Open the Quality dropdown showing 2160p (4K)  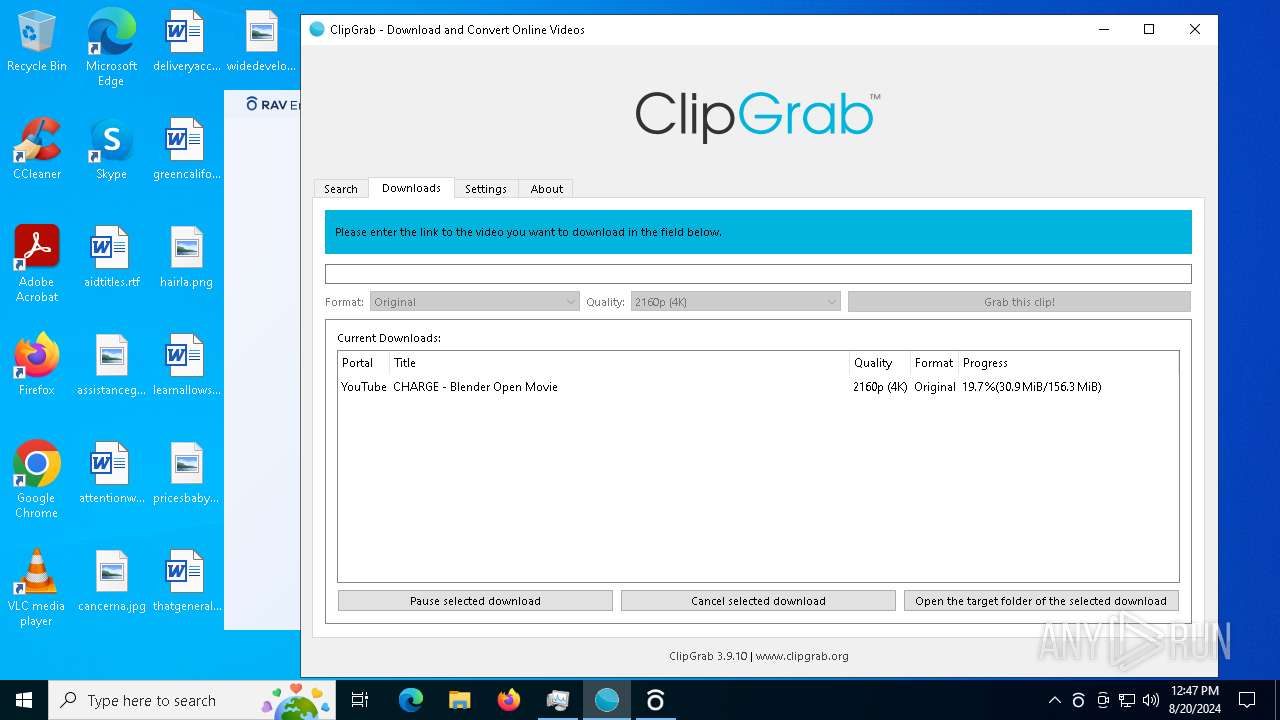click(735, 302)
